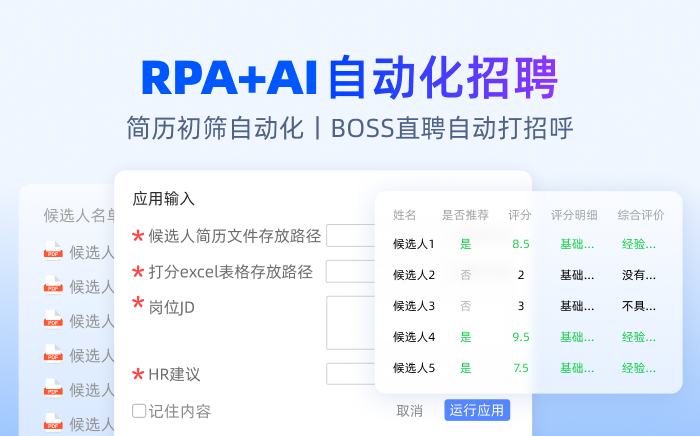Select the 综合评价 column header
The width and height of the screenshot is (700, 436).
(x=641, y=215)
